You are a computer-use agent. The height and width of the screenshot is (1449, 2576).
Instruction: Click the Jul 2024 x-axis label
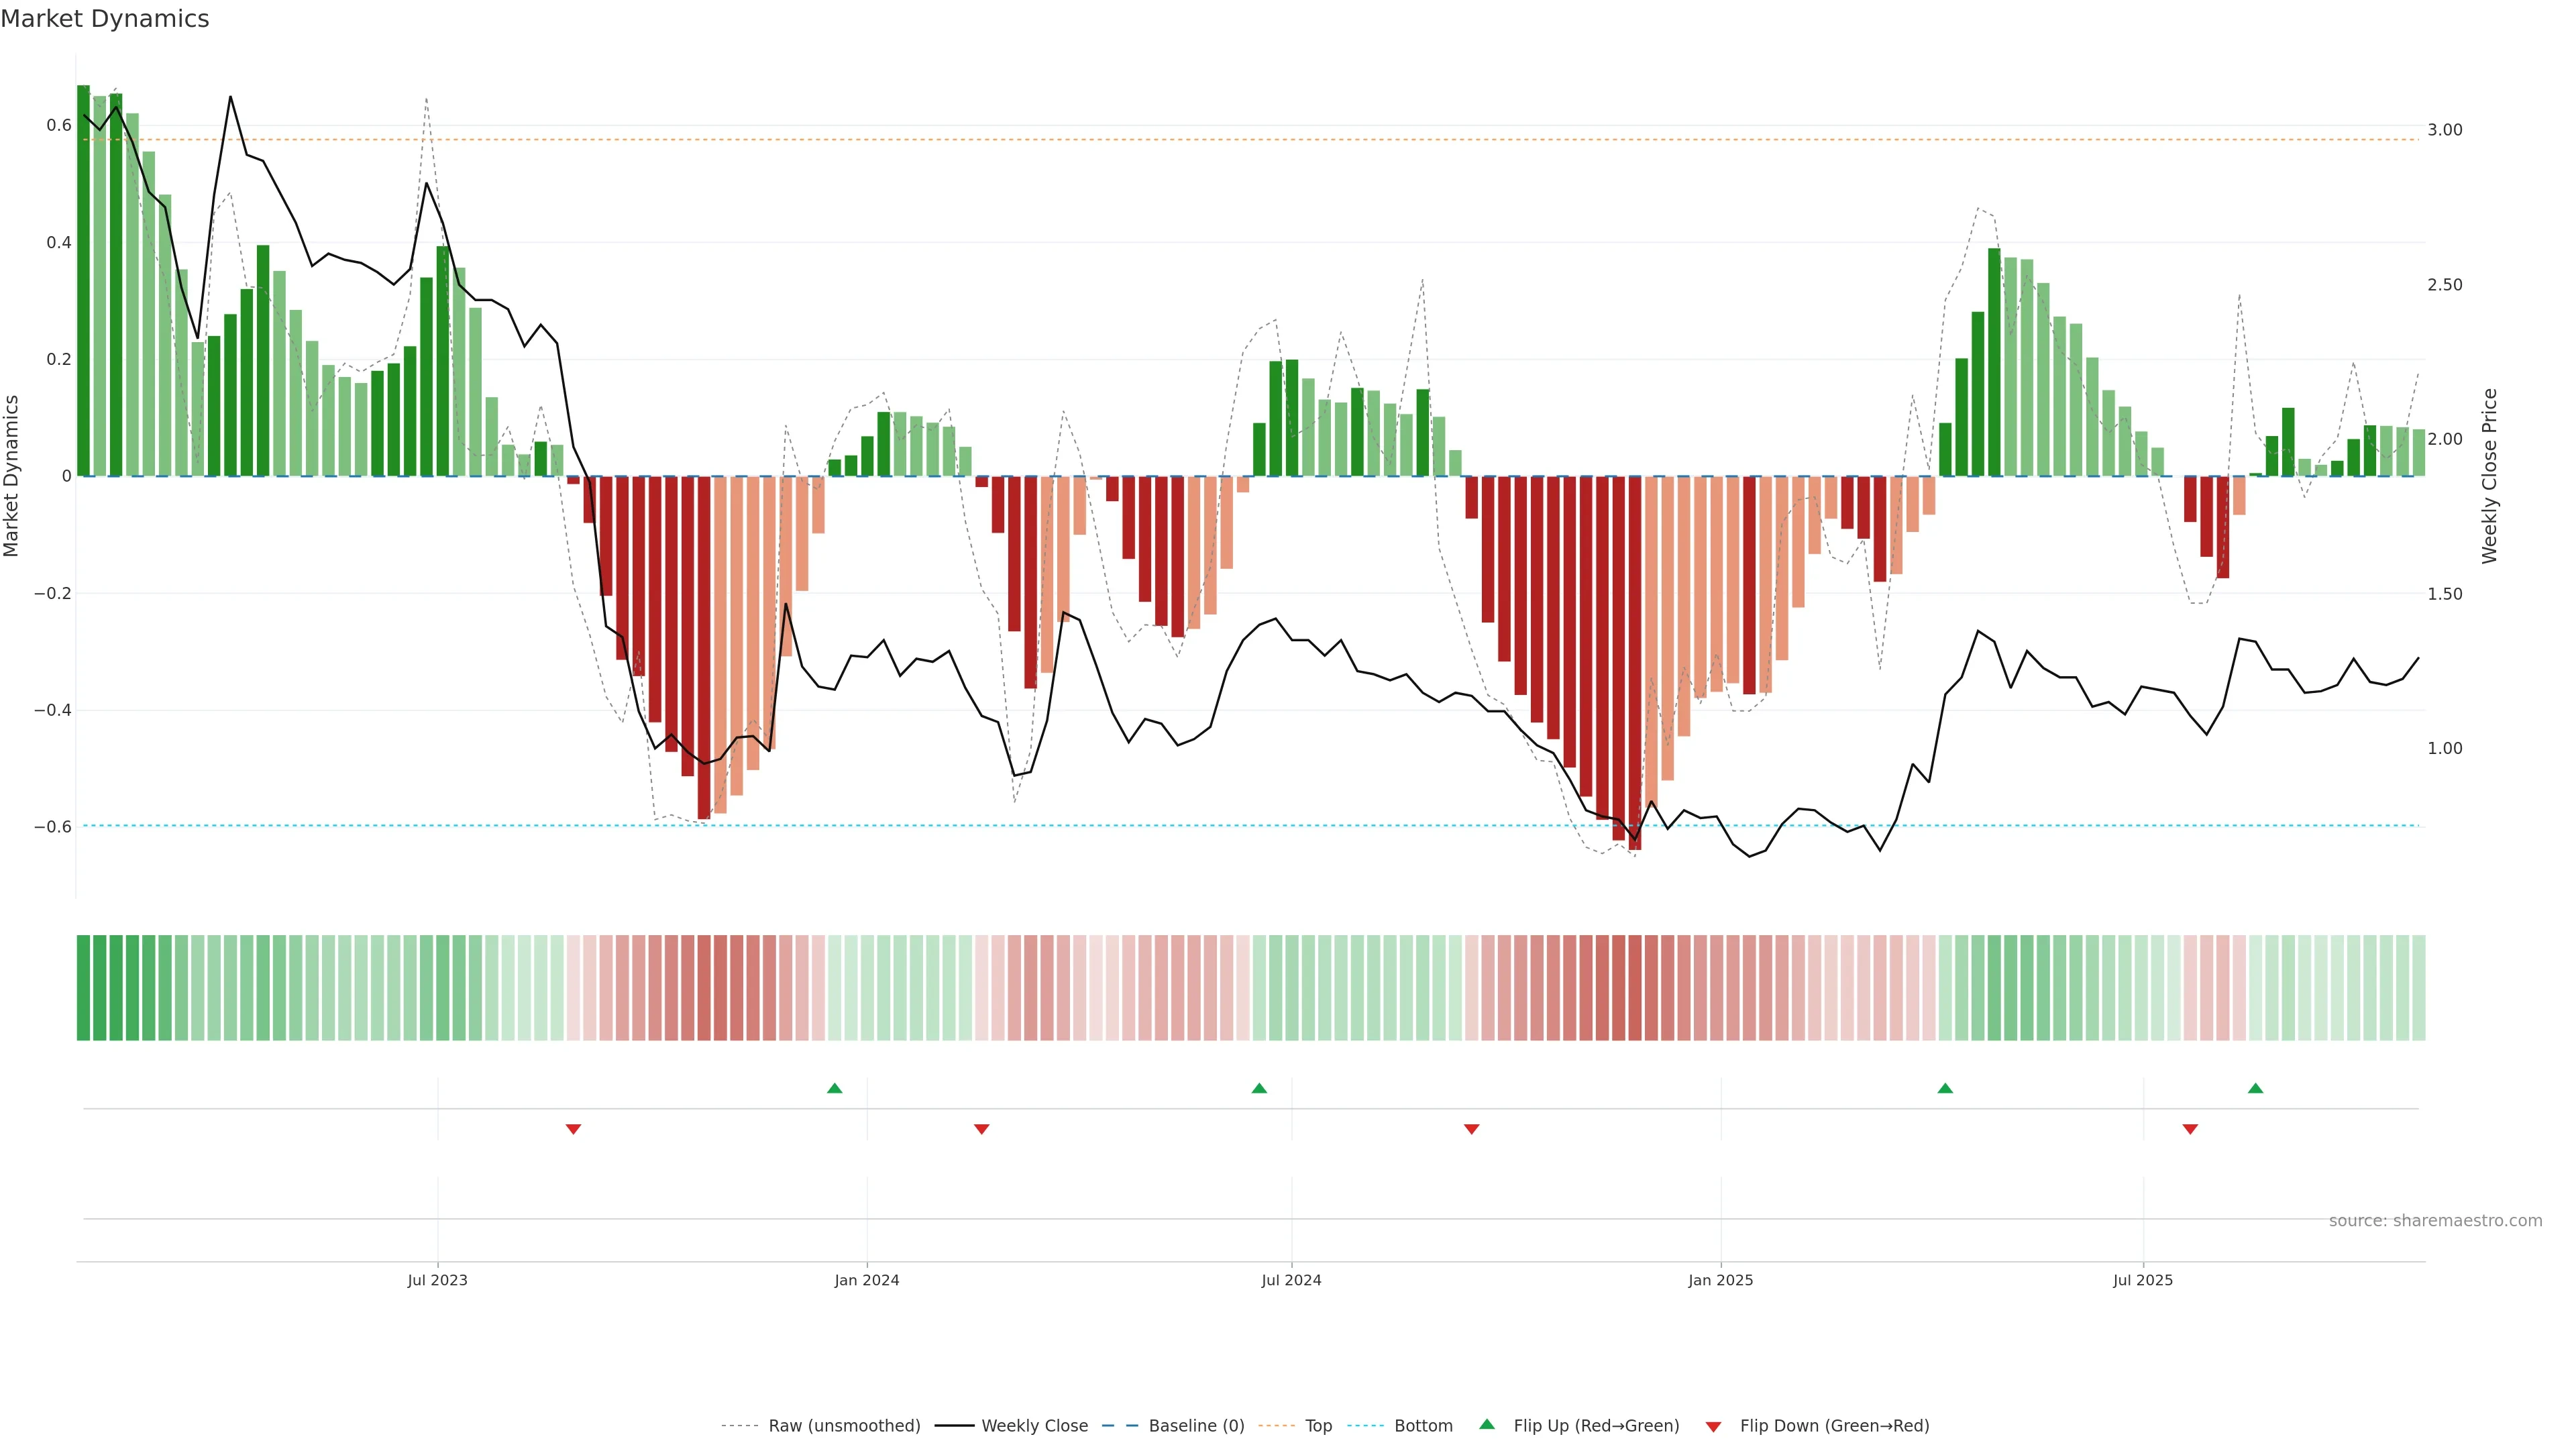click(x=1291, y=1280)
